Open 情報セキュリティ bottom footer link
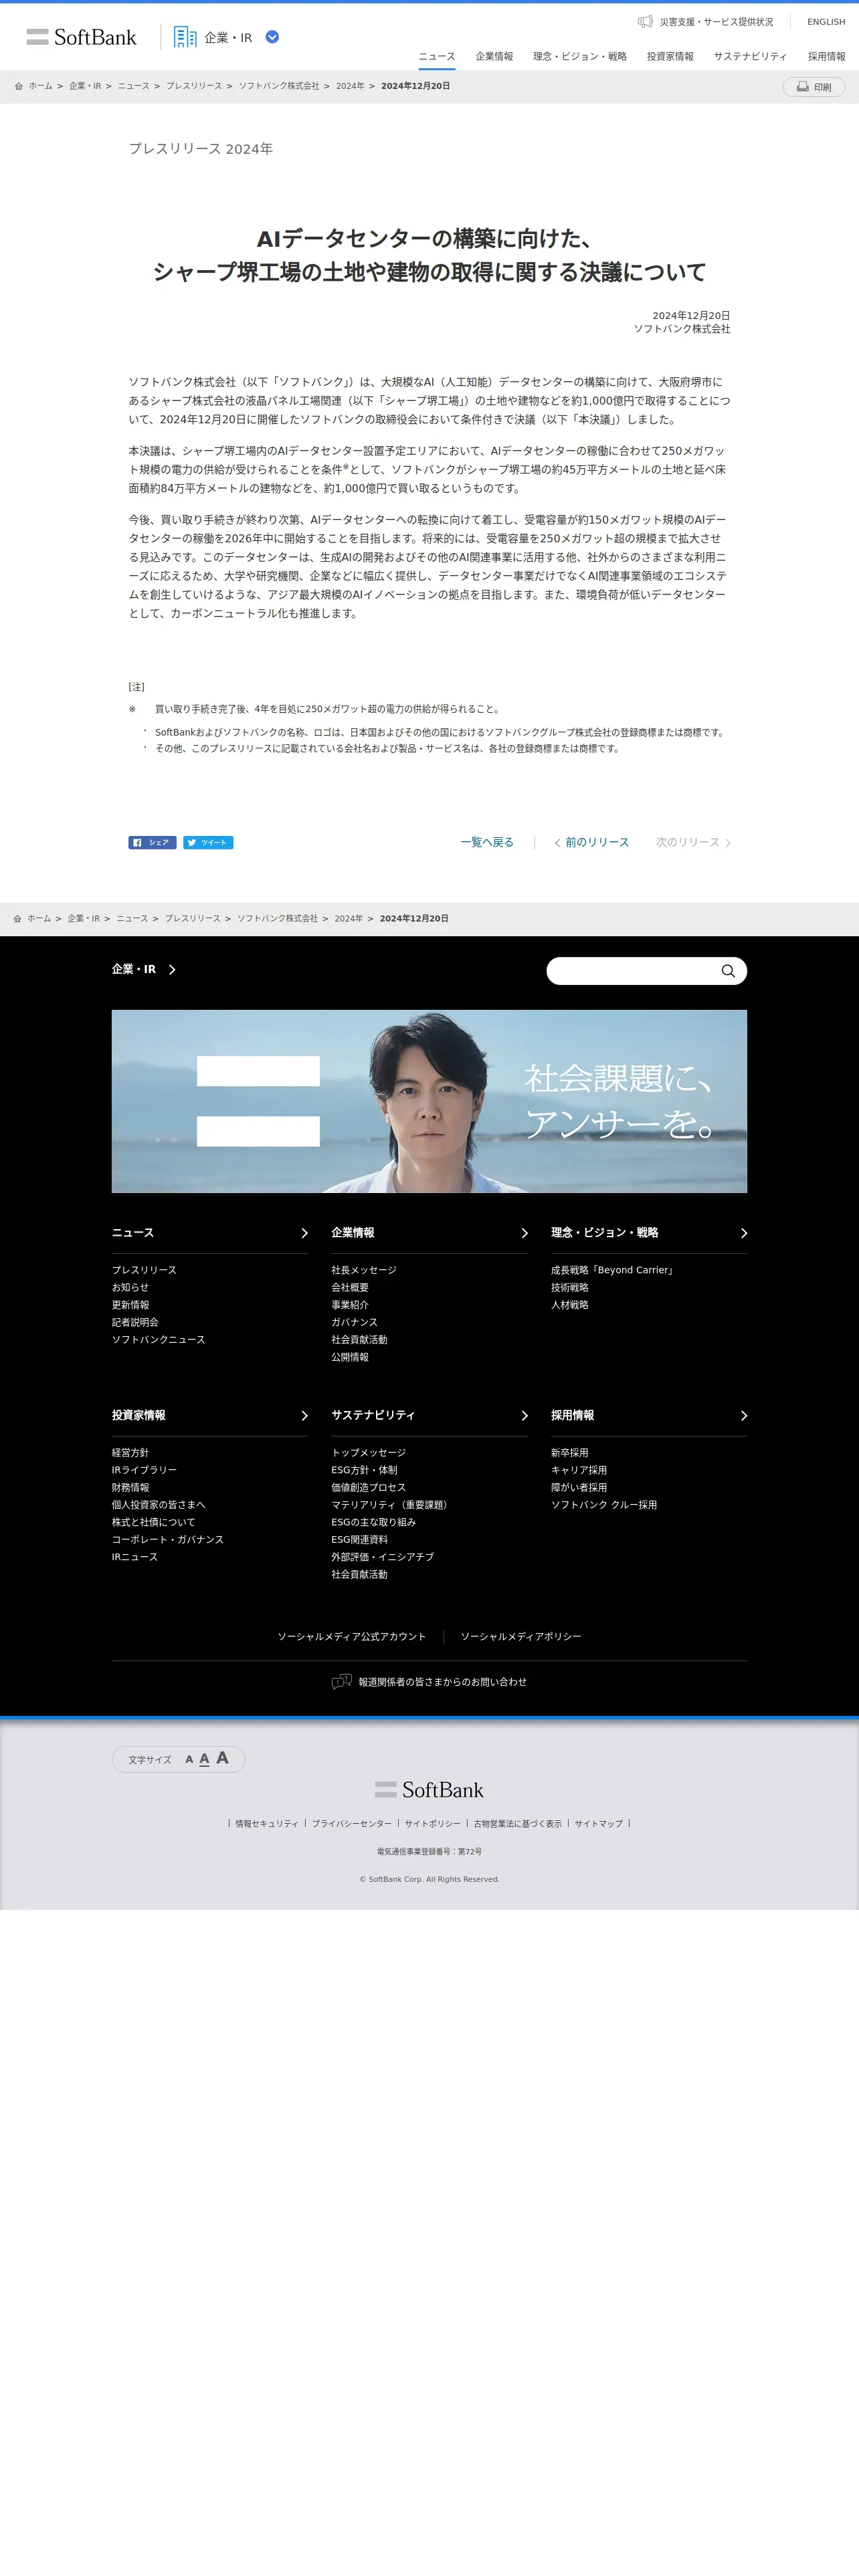This screenshot has height=2576, width=859. pyautogui.click(x=267, y=1824)
